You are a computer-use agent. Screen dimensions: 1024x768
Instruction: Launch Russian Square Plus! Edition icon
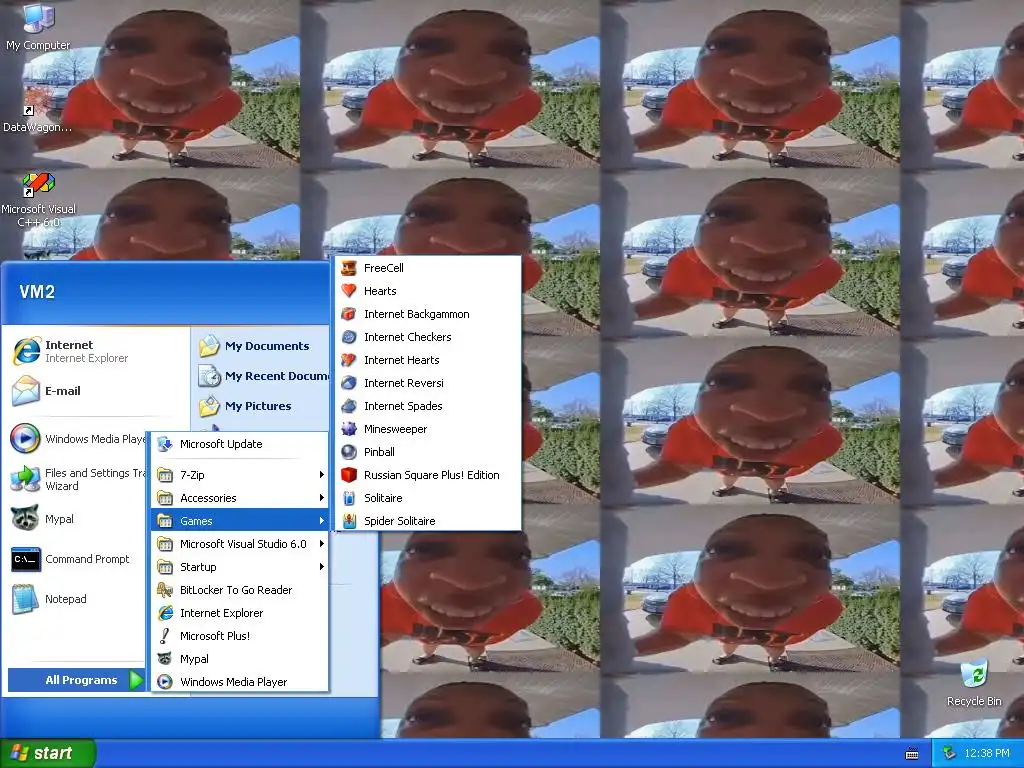pyautogui.click(x=349, y=475)
